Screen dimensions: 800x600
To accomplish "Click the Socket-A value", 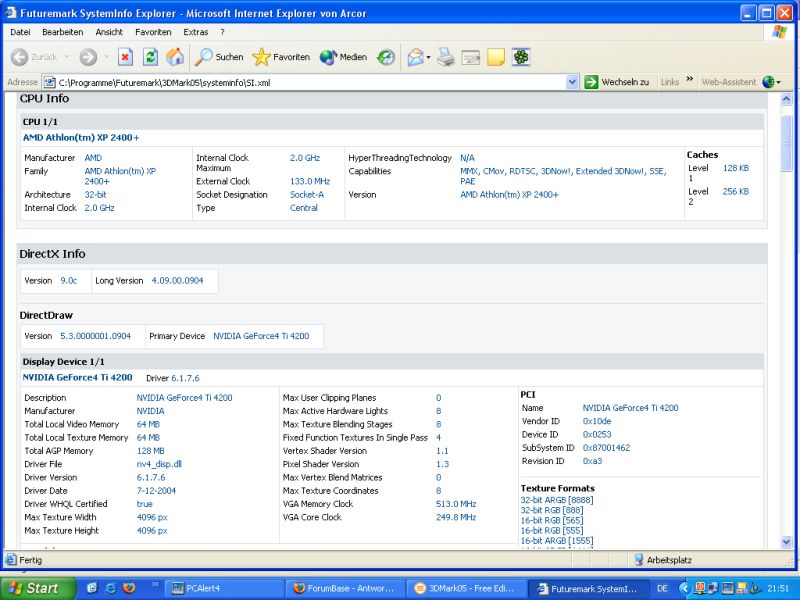I will pos(307,194).
